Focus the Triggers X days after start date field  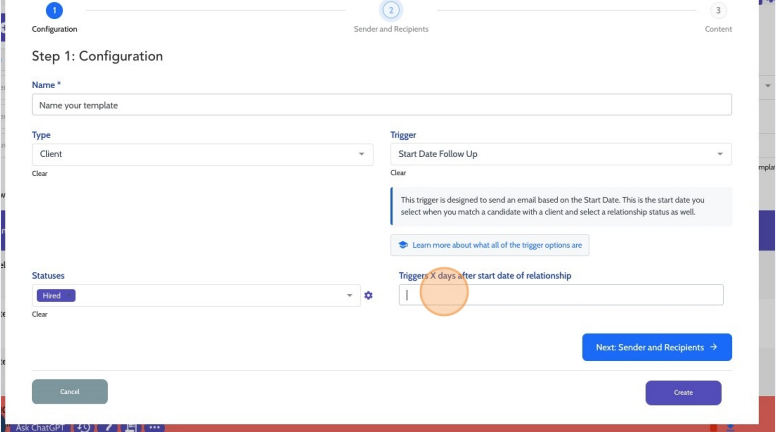pyautogui.click(x=561, y=295)
